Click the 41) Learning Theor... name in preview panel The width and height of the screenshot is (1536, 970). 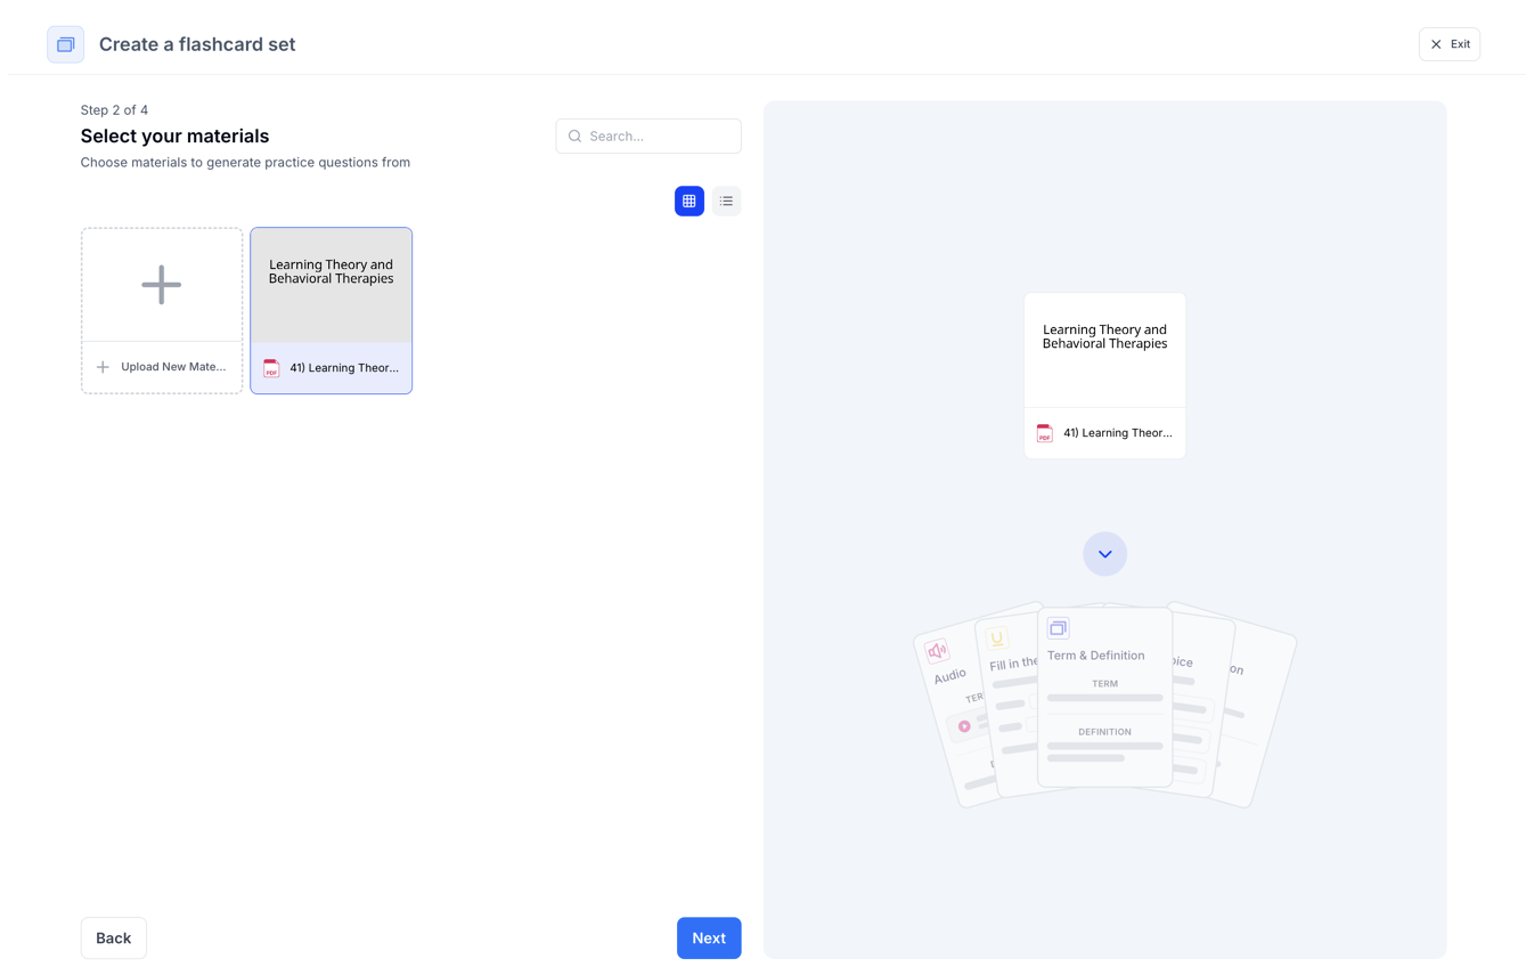point(1118,433)
